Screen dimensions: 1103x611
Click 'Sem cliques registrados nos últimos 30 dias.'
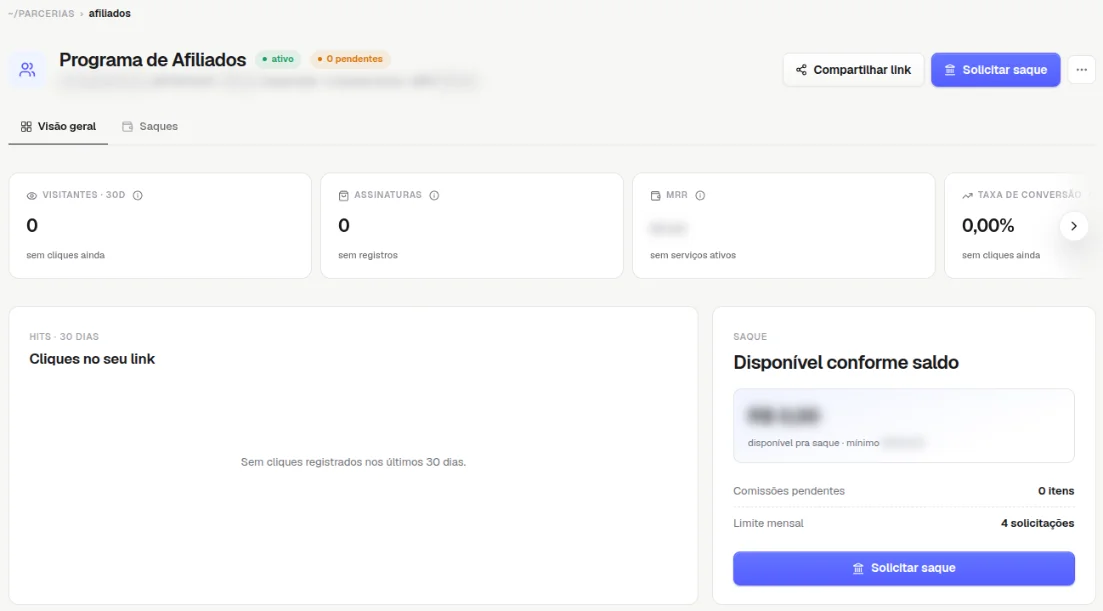tap(353, 462)
